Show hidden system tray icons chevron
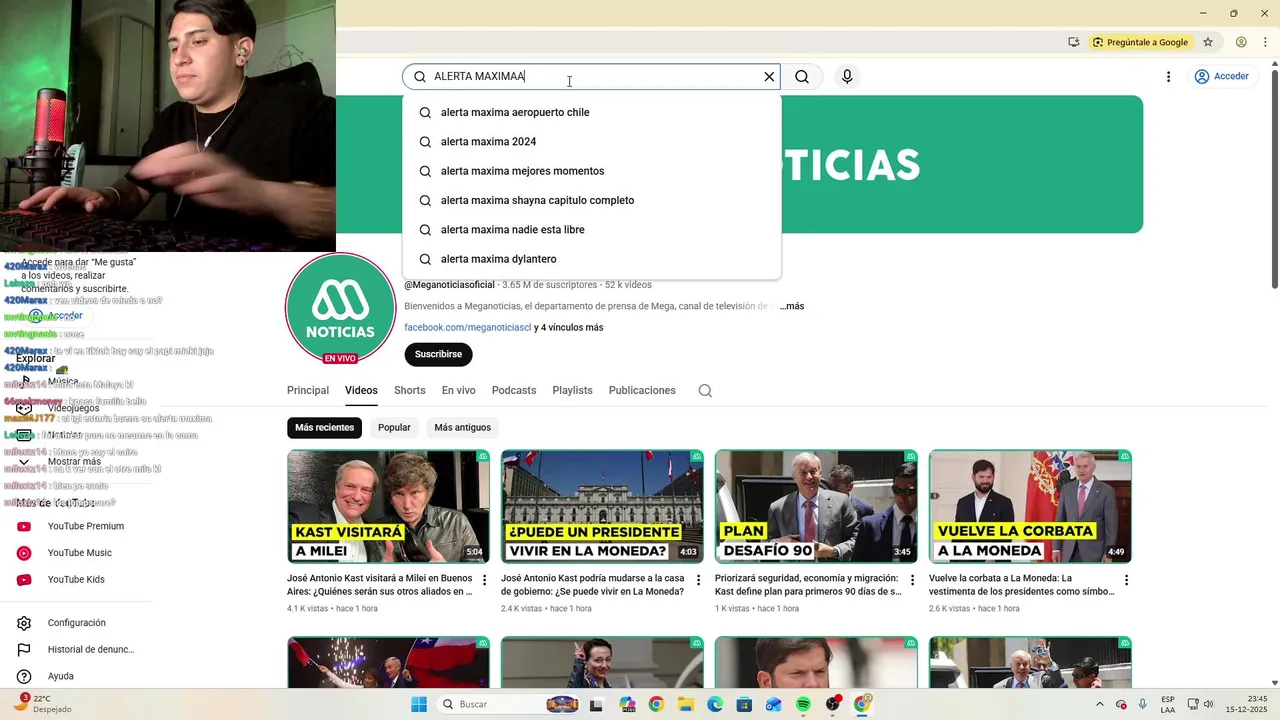This screenshot has width=1280, height=720. 1100,704
